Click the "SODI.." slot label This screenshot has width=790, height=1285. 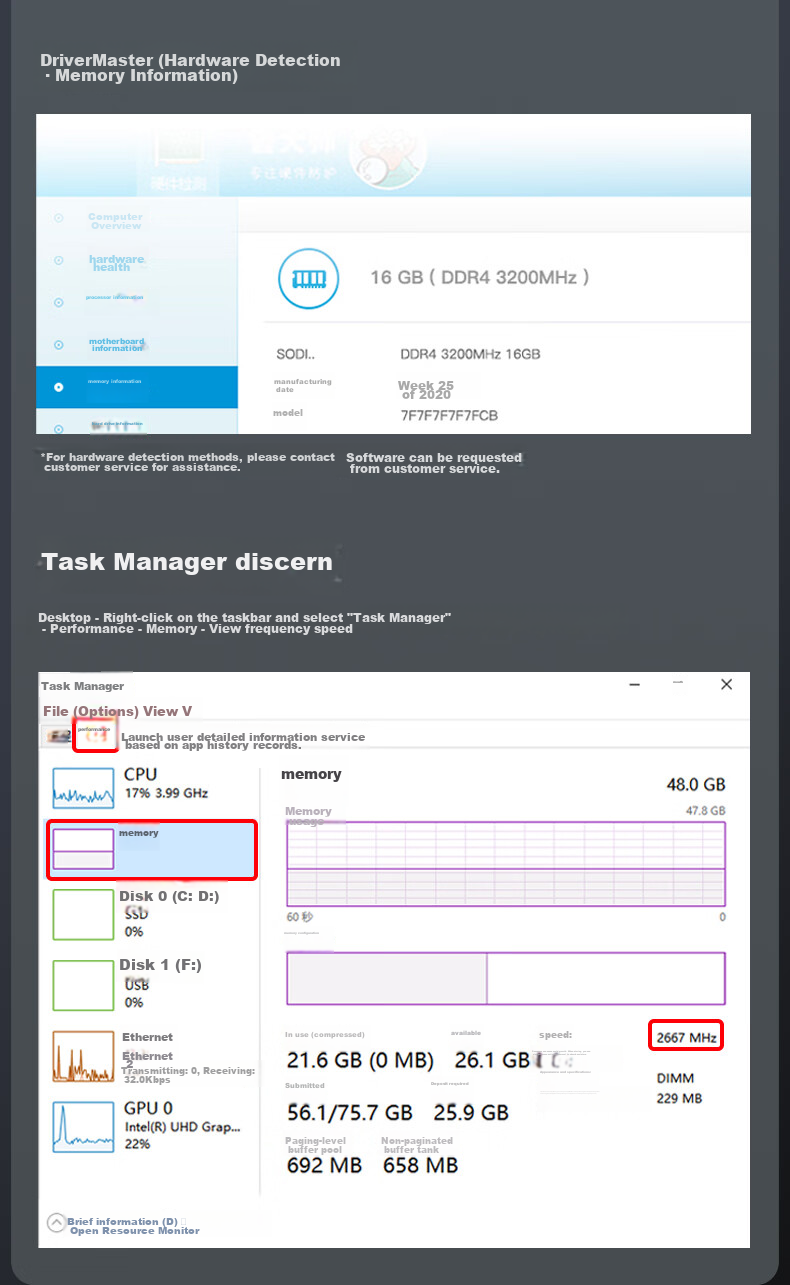coord(295,354)
